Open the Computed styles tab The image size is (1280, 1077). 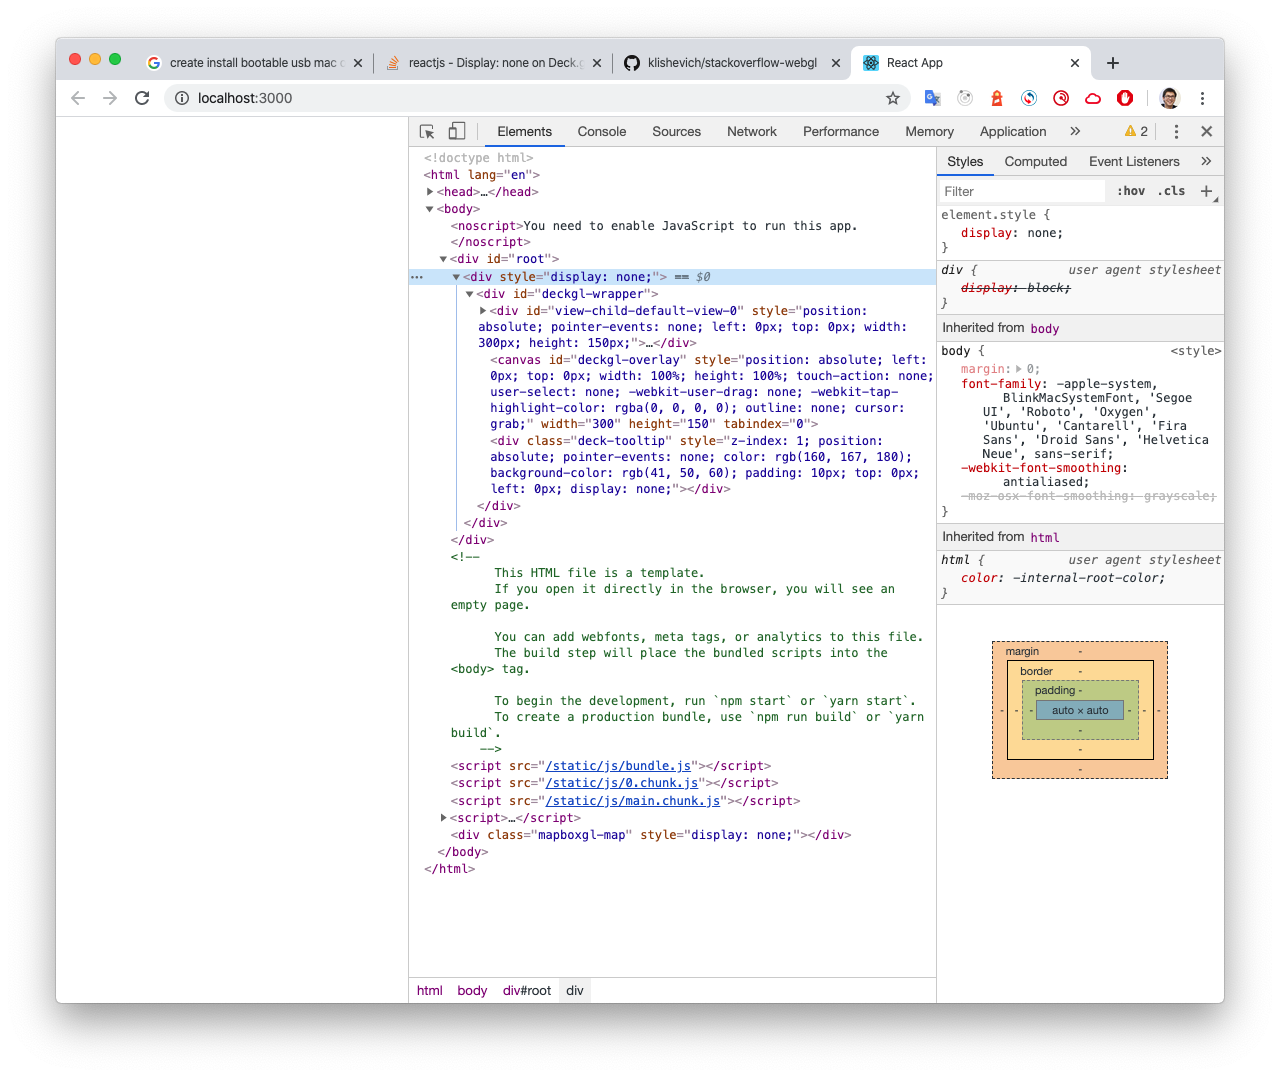[1036, 162]
